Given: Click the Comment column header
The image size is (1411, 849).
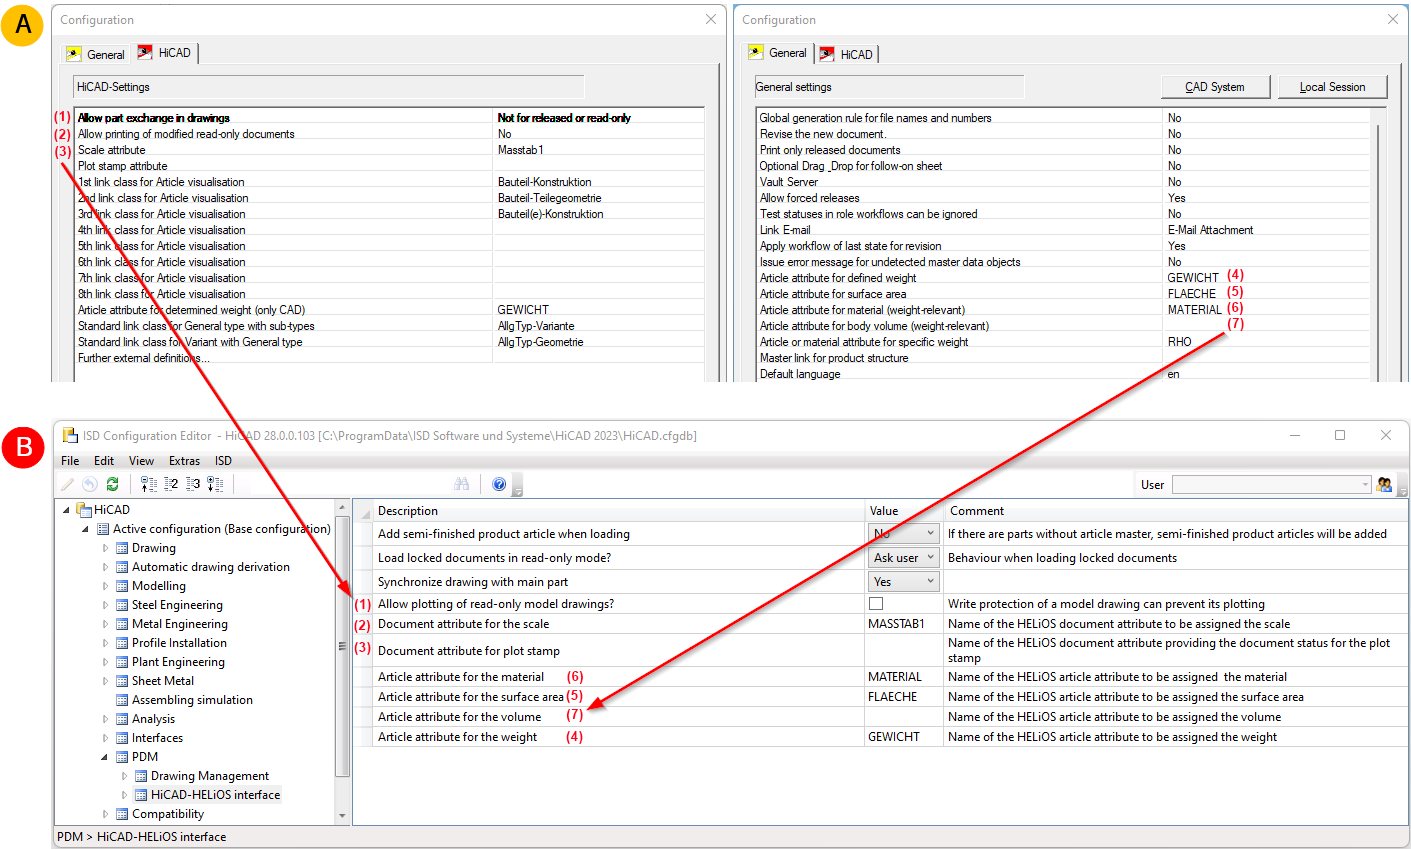Looking at the screenshot, I should coord(1175,511).
